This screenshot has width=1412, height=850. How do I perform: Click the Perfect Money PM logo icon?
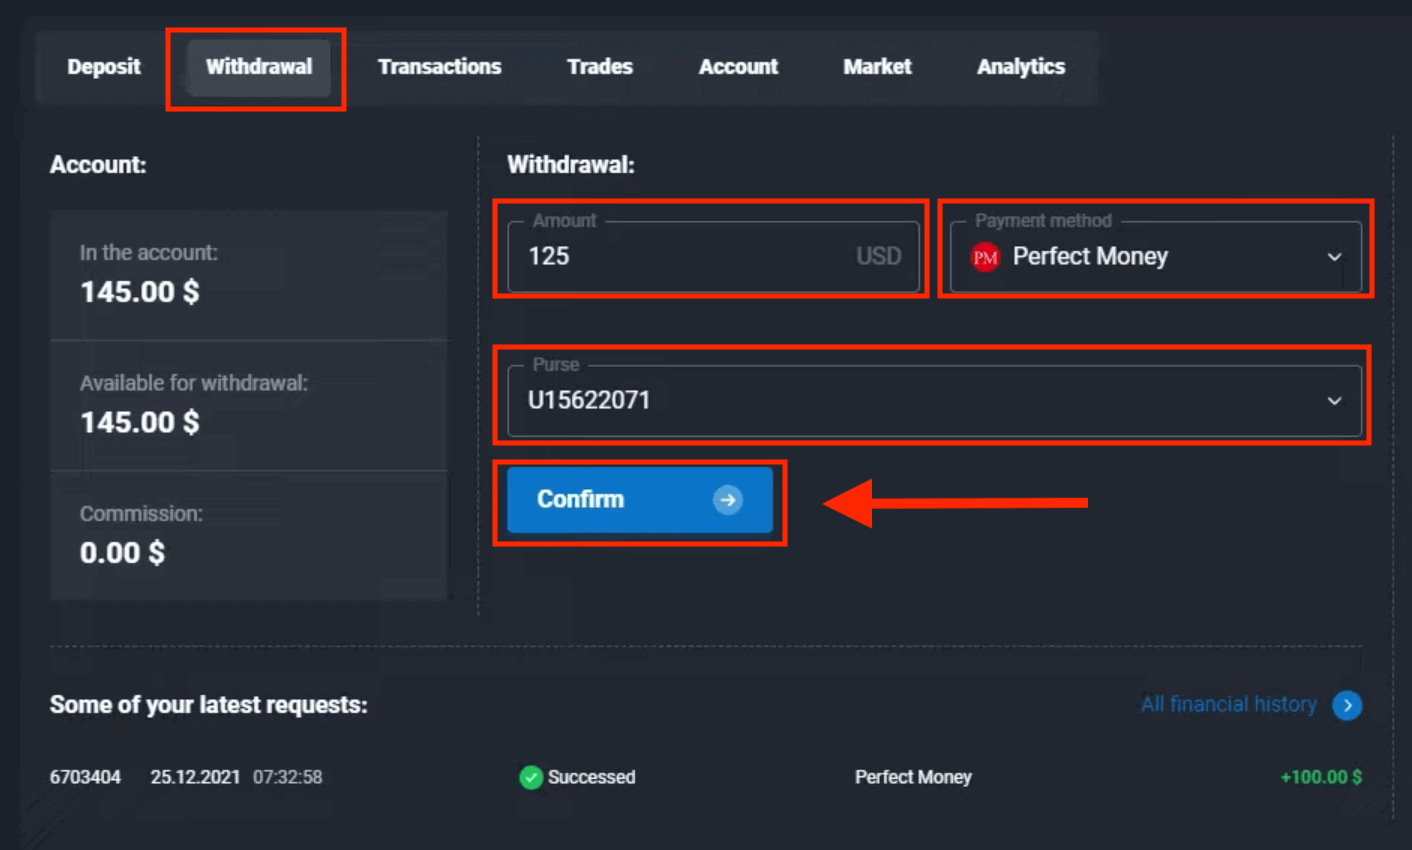pyautogui.click(x=985, y=257)
